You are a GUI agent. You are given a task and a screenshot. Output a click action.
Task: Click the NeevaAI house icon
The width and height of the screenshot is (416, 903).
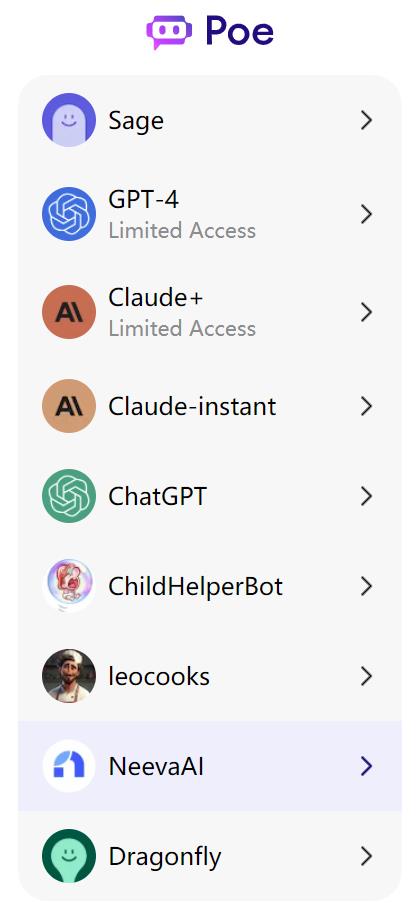point(69,766)
